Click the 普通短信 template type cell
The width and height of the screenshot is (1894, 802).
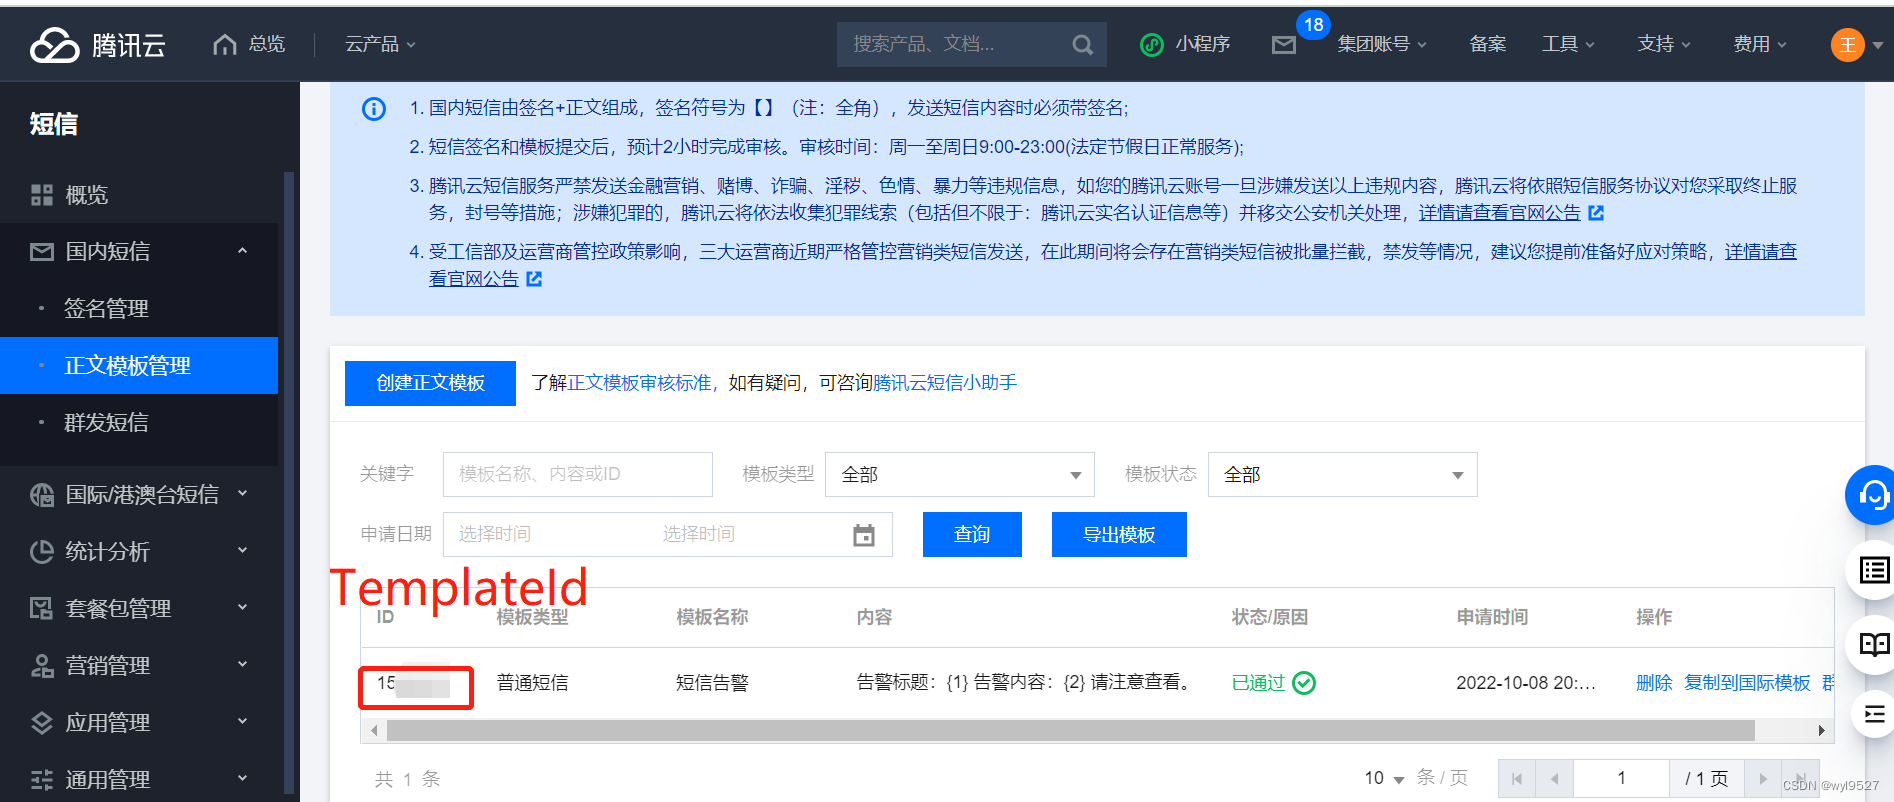[533, 683]
